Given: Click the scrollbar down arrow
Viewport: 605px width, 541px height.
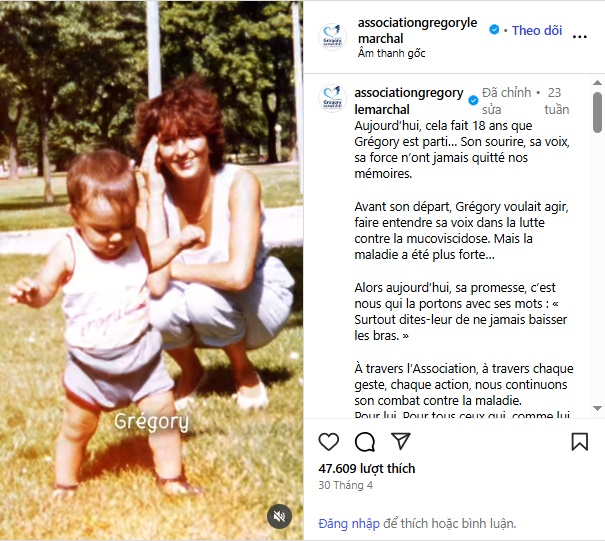Looking at the screenshot, I should tap(597, 408).
